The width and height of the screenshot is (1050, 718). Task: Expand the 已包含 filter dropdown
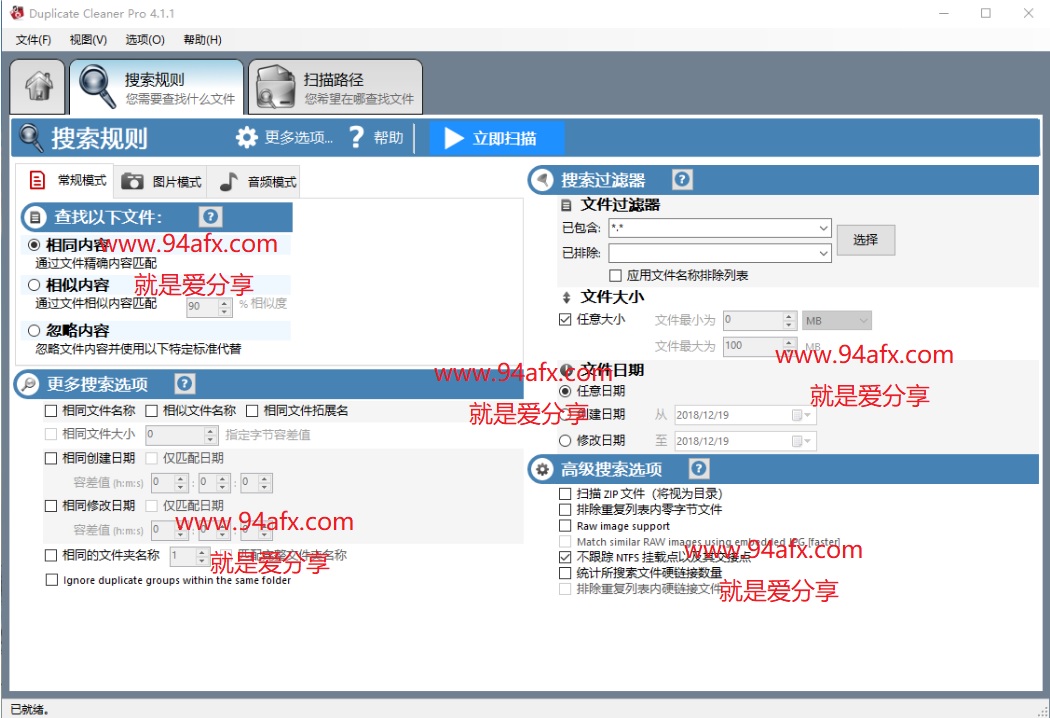[x=824, y=228]
